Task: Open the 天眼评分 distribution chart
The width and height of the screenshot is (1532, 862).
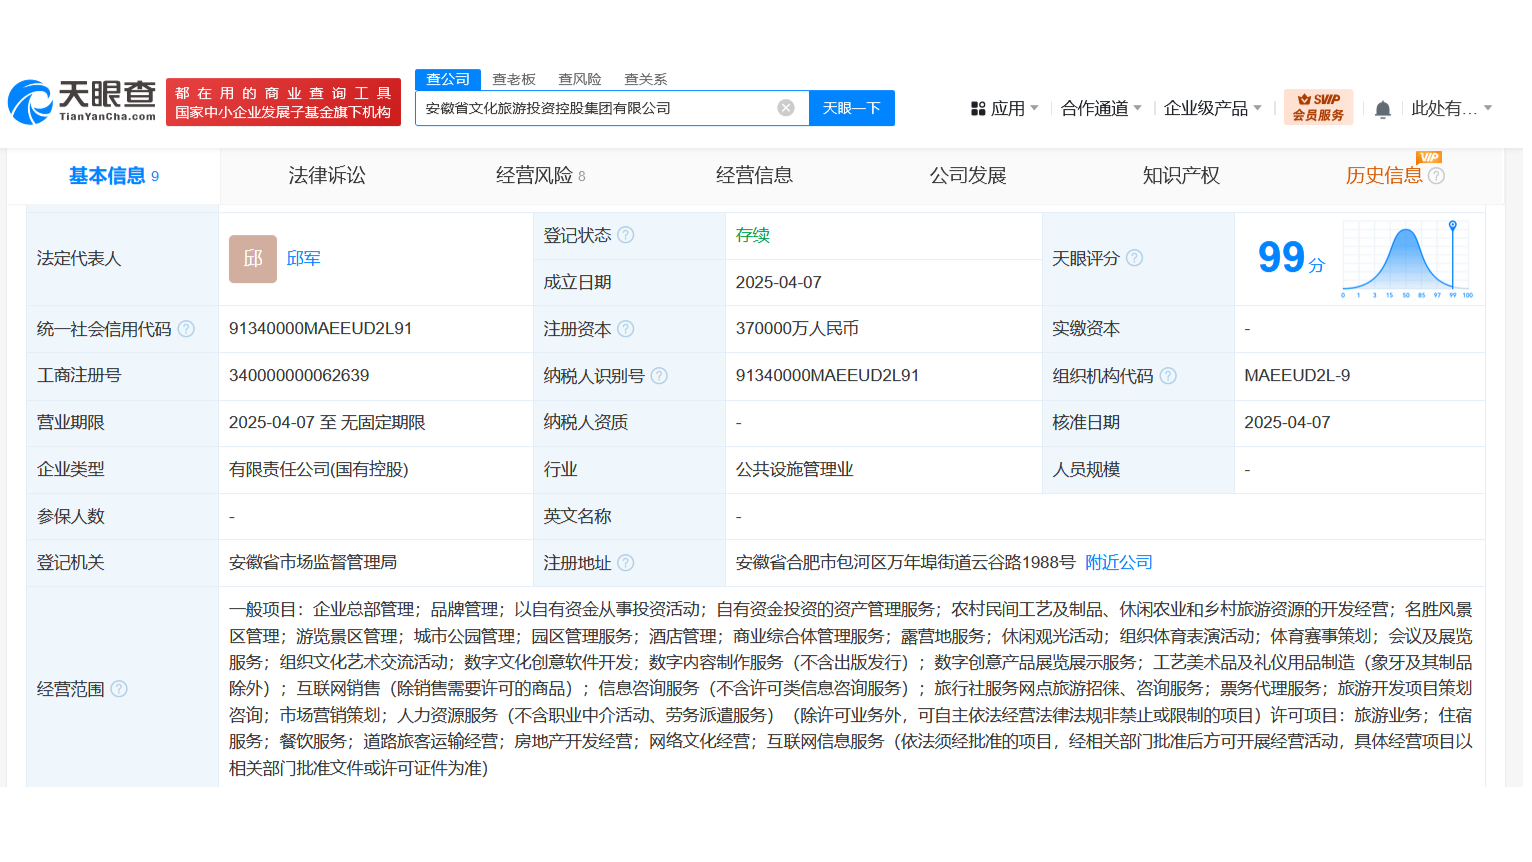Action: tap(1408, 259)
